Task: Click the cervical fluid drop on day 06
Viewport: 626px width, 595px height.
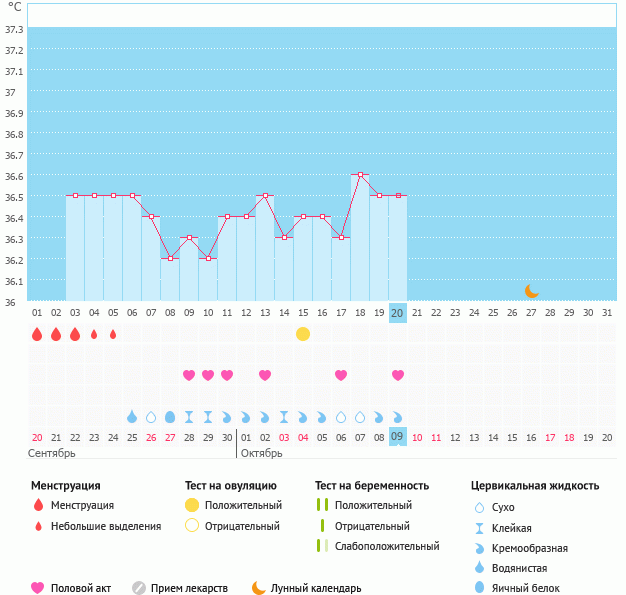Action: [132, 417]
